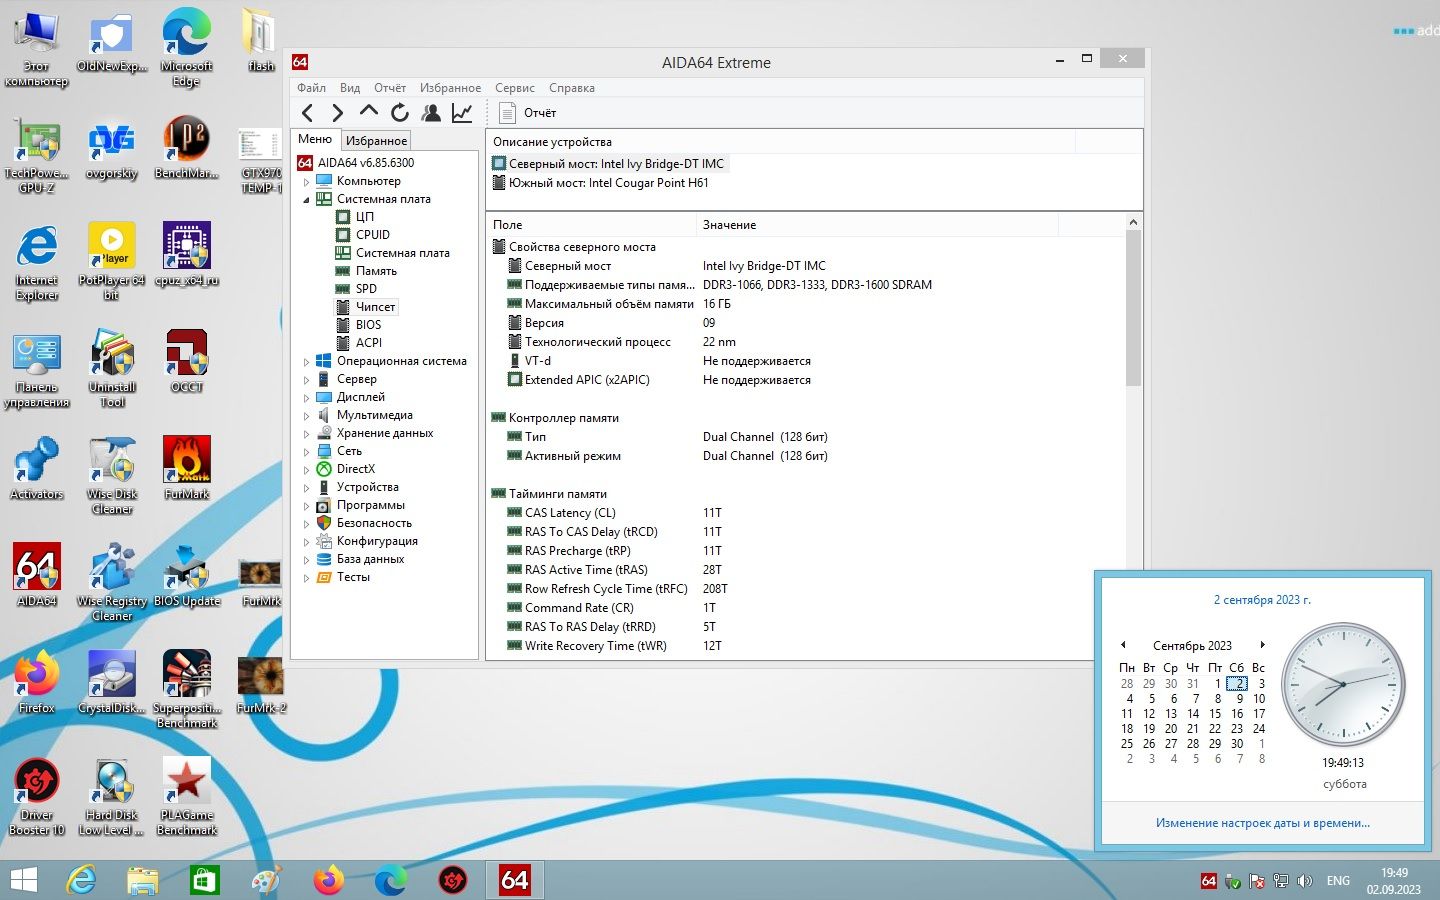The height and width of the screenshot is (900, 1440).
Task: Click the Отчёт report toolbar button
Action: click(527, 113)
